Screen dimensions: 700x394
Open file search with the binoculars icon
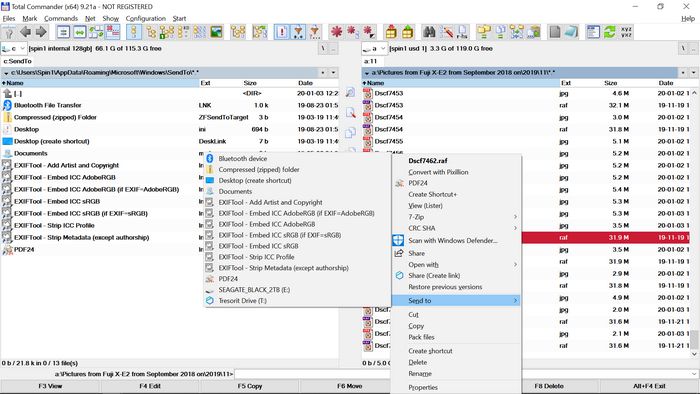429,32
